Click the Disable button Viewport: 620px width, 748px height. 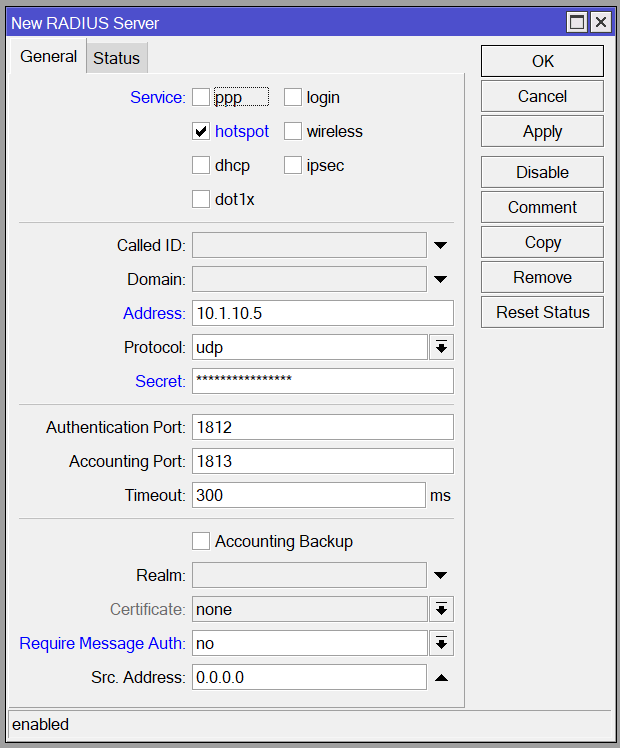pyautogui.click(x=542, y=172)
